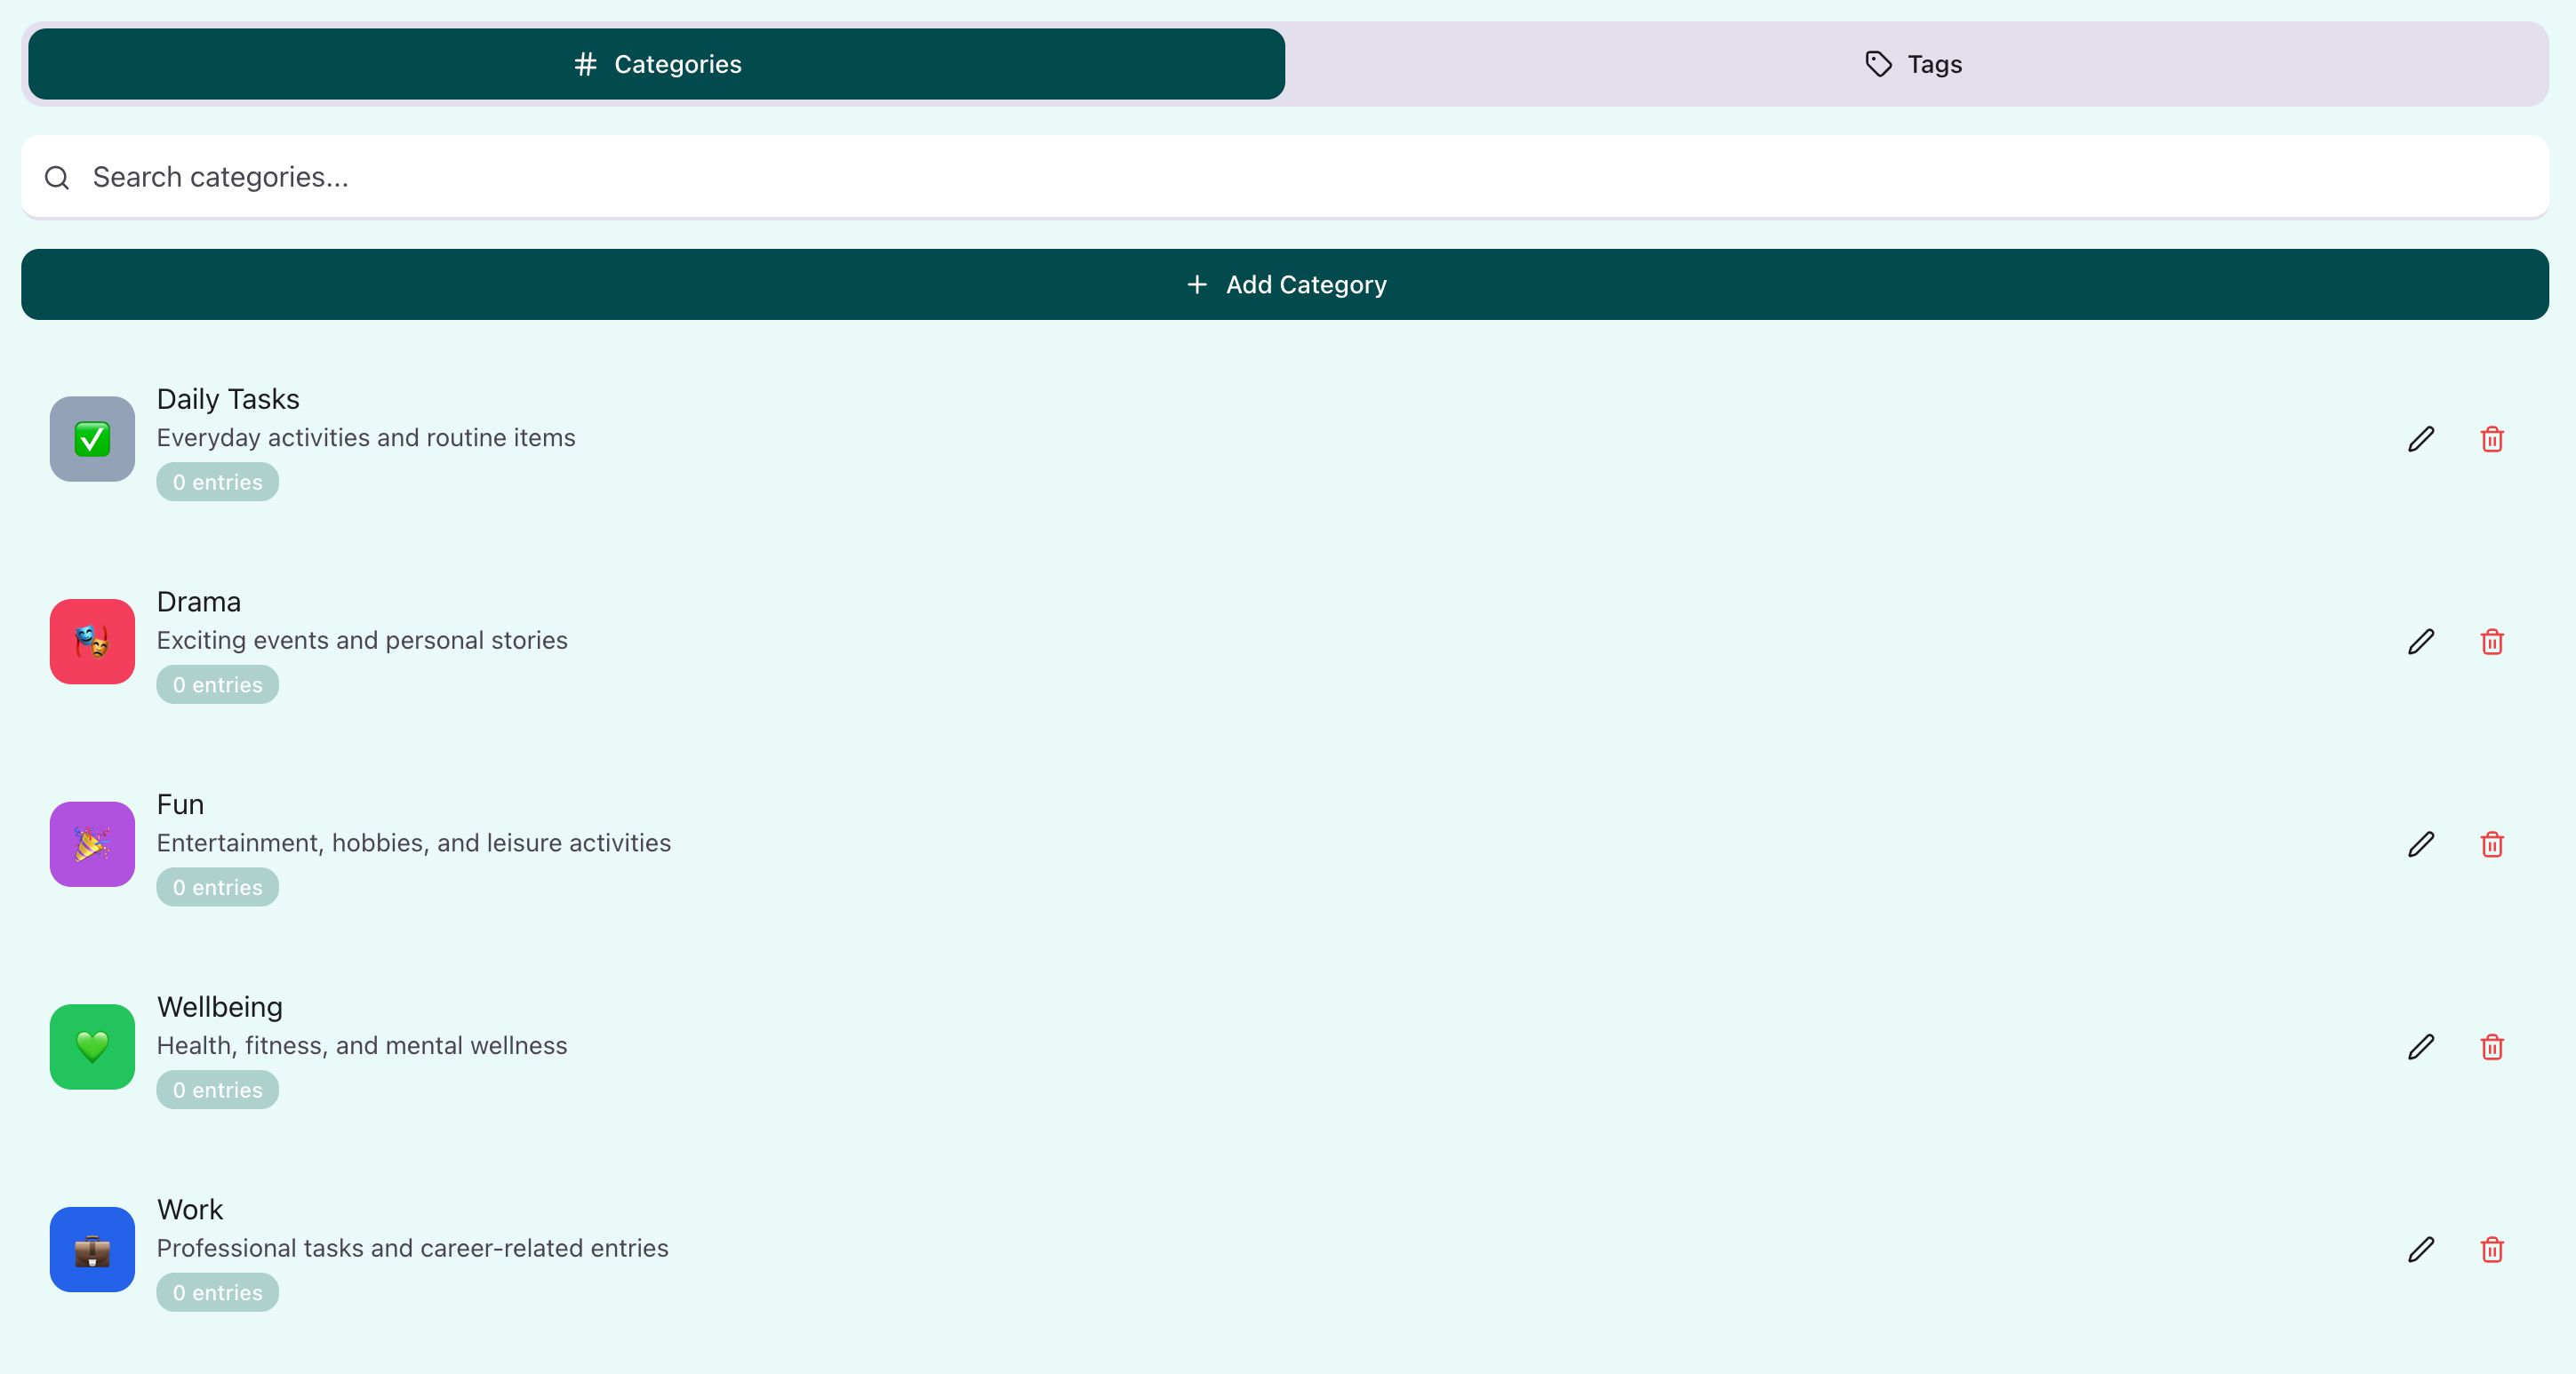Click the blue briefcase Work icon
Screen dimensions: 2576x1374
(92, 1249)
